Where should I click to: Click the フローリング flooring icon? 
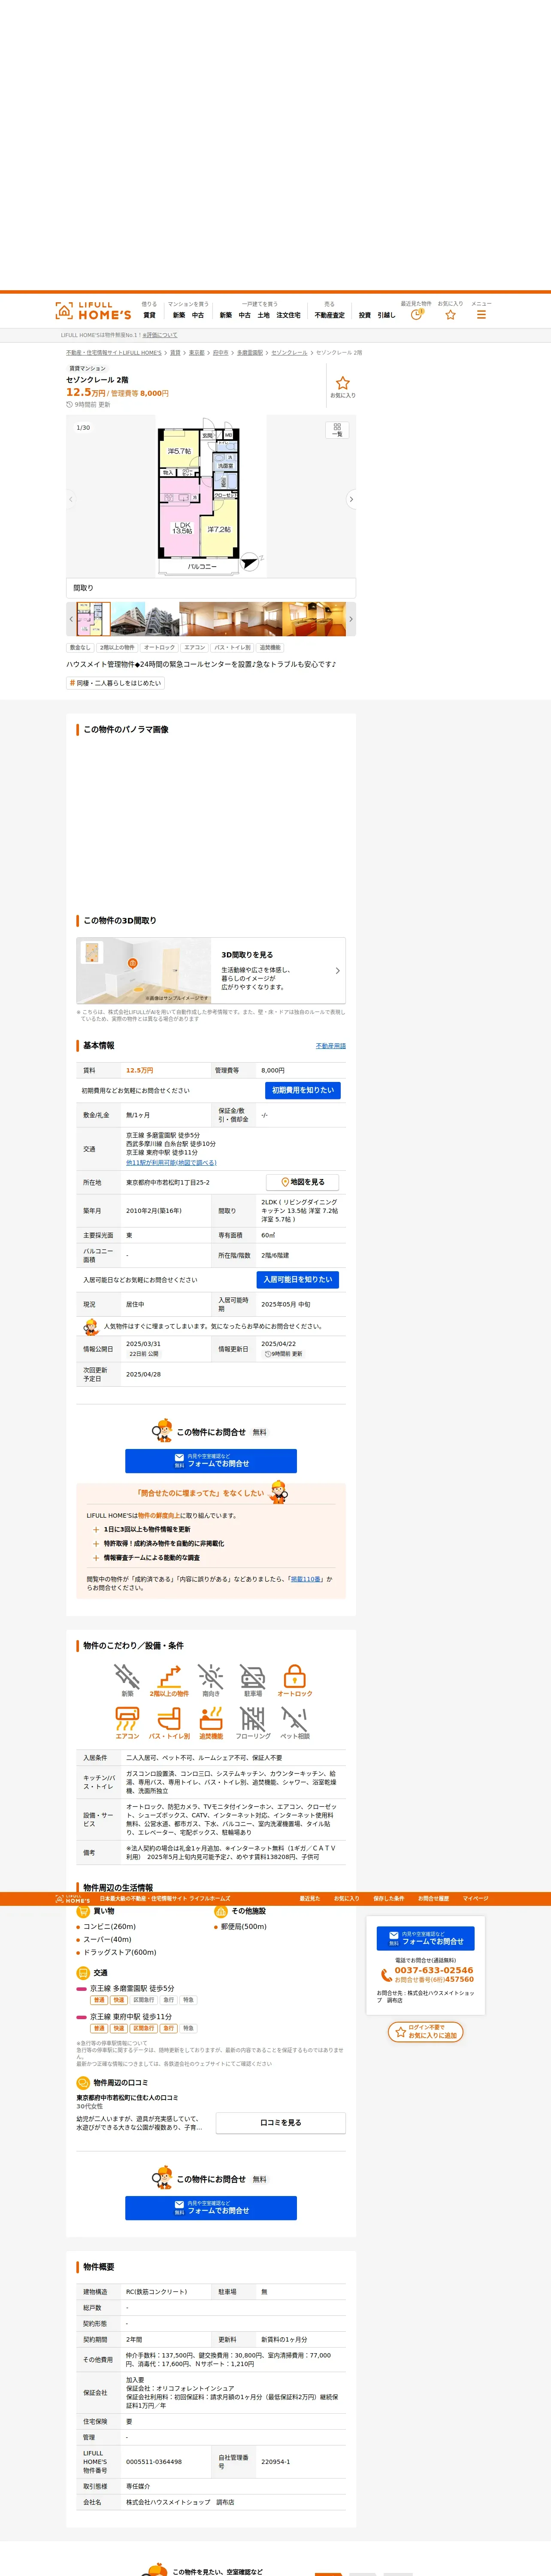click(x=253, y=1718)
